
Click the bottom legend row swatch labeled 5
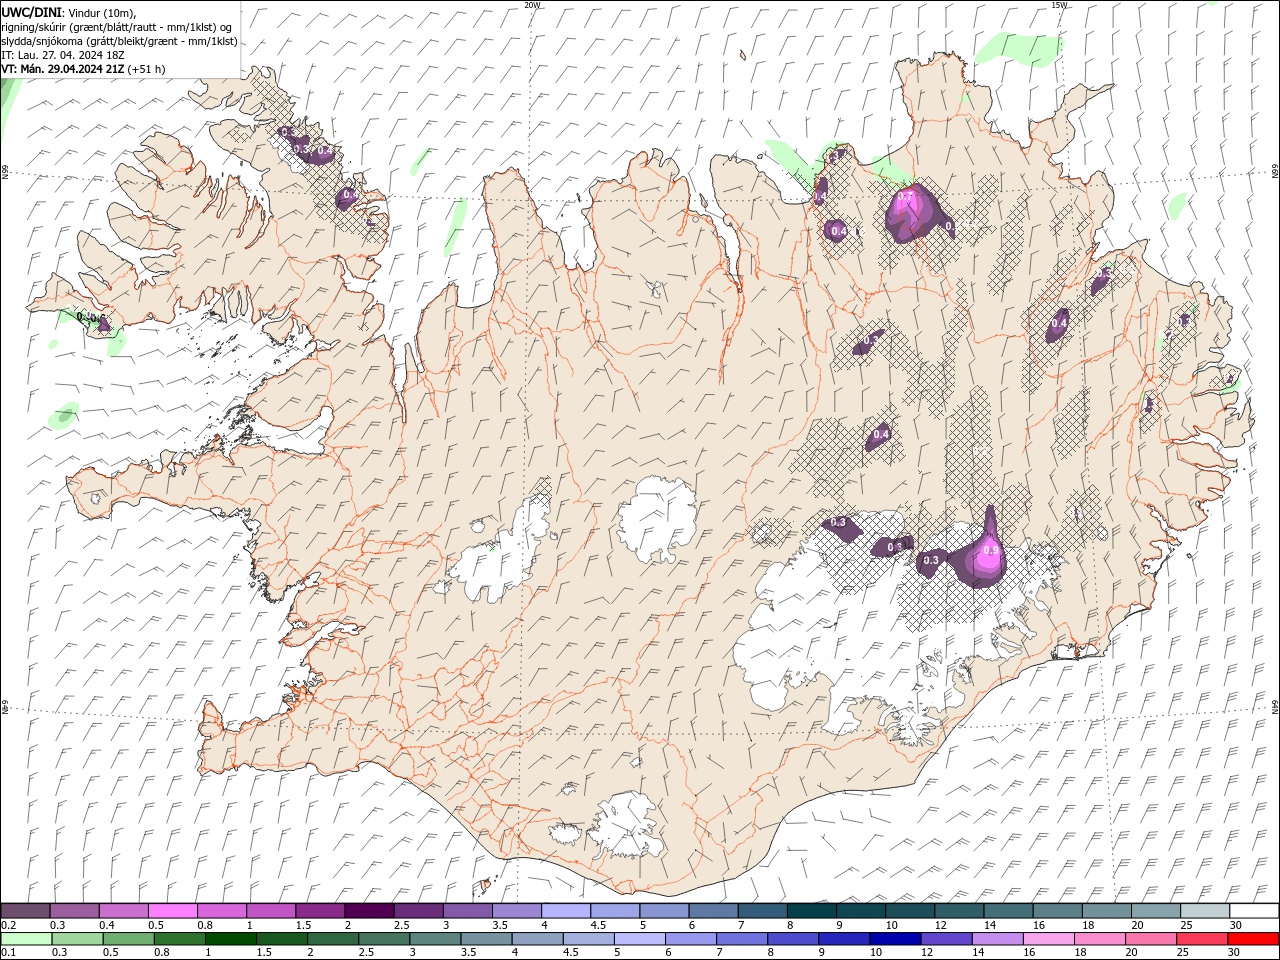(x=639, y=939)
